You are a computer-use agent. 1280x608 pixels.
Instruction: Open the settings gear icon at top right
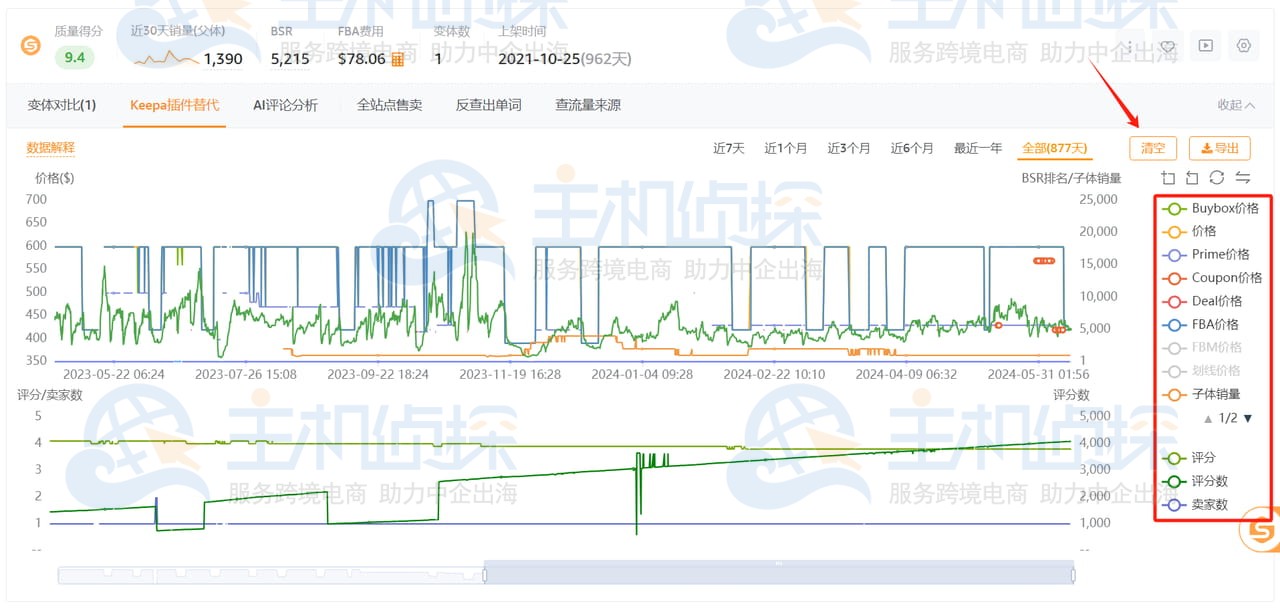click(1243, 45)
